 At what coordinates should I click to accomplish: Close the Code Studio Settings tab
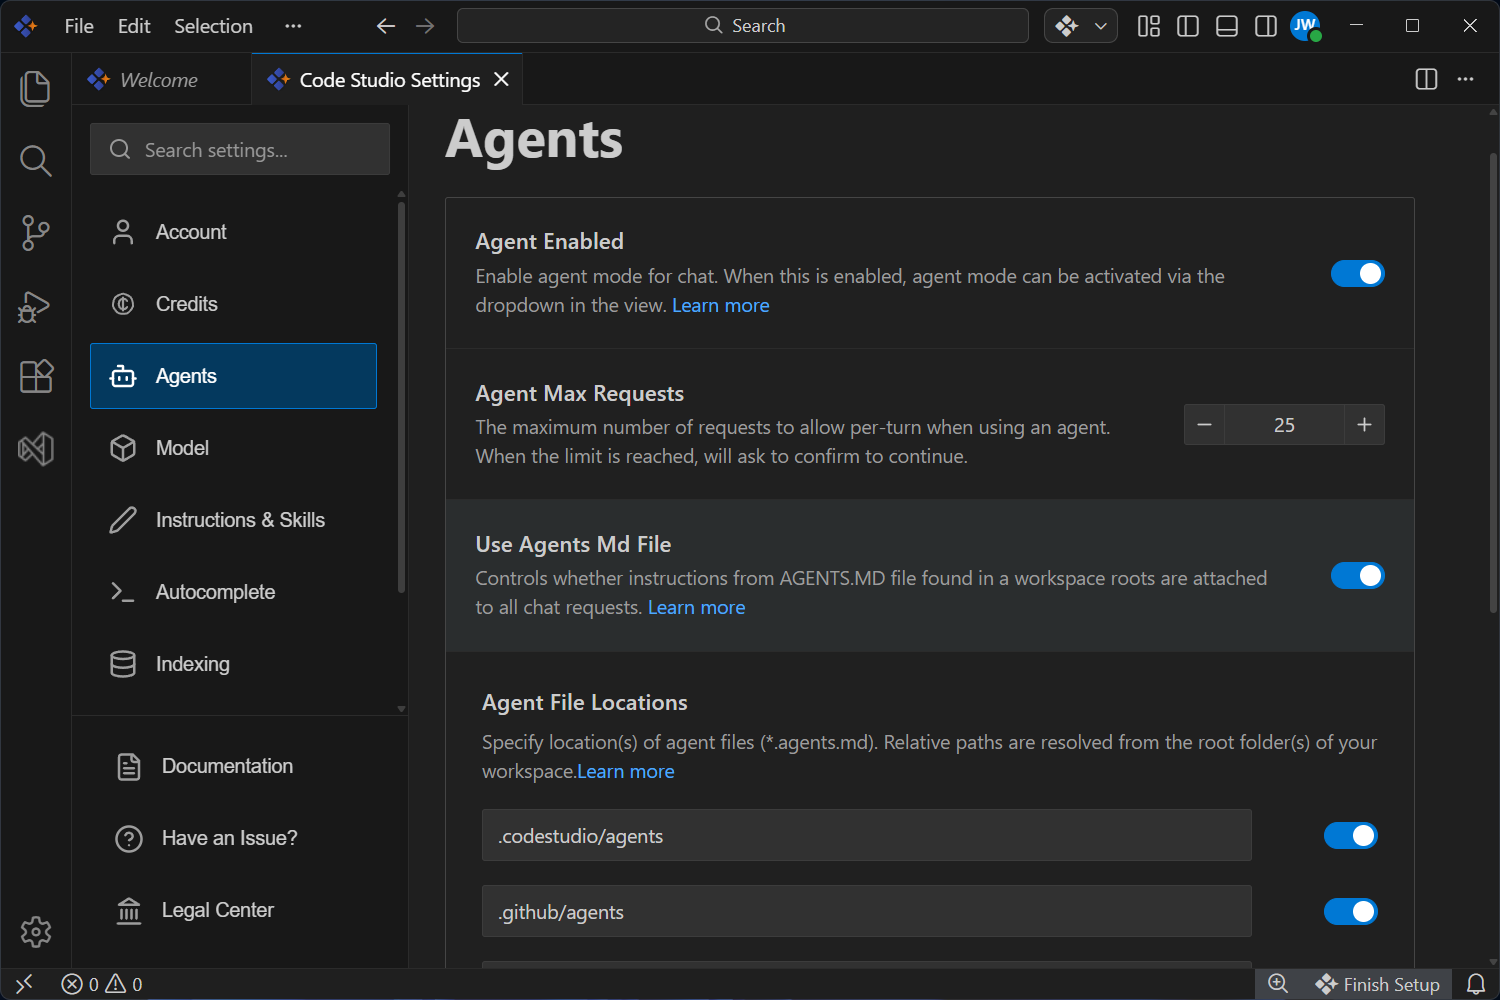click(x=502, y=79)
